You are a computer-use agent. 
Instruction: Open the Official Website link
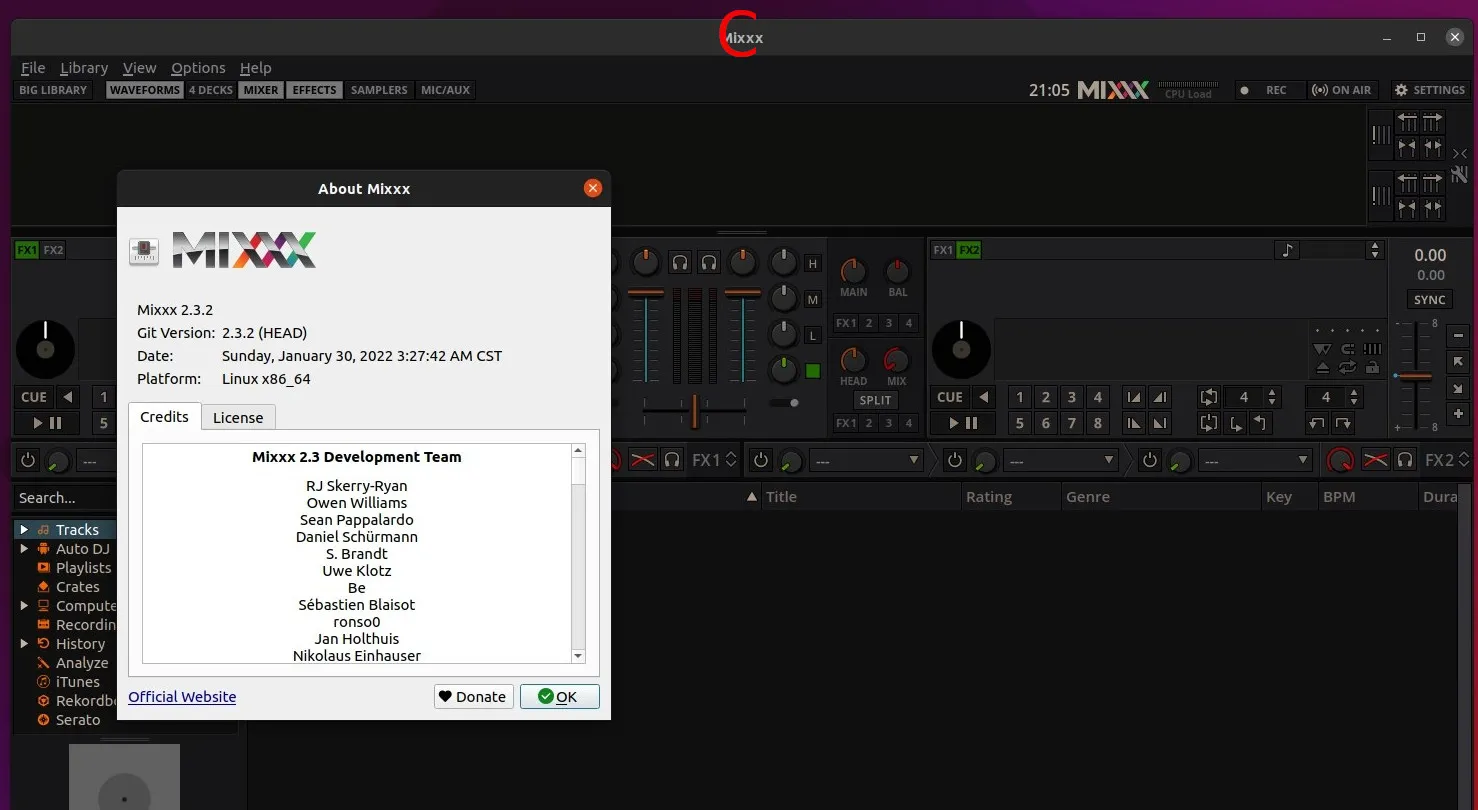click(182, 697)
